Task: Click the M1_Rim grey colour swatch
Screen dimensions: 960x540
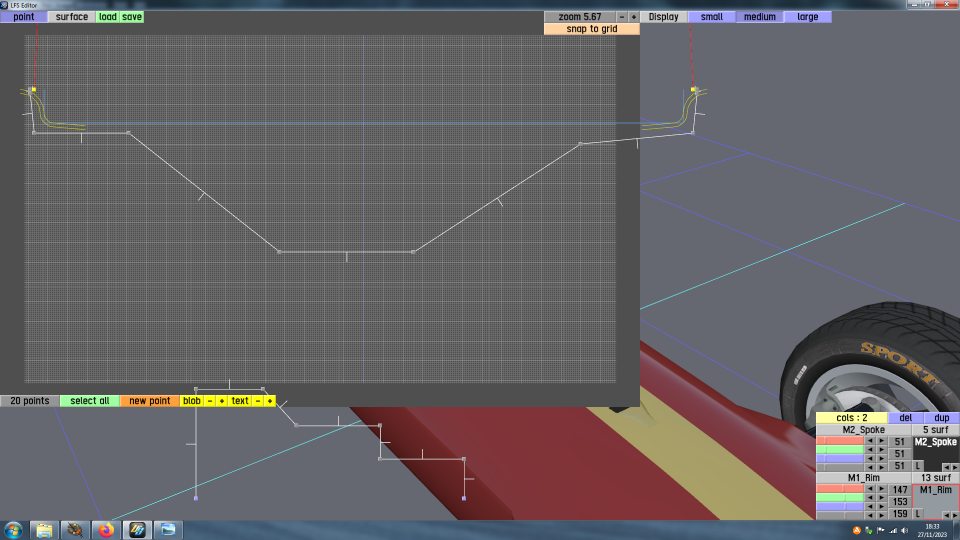Action: 936,501
